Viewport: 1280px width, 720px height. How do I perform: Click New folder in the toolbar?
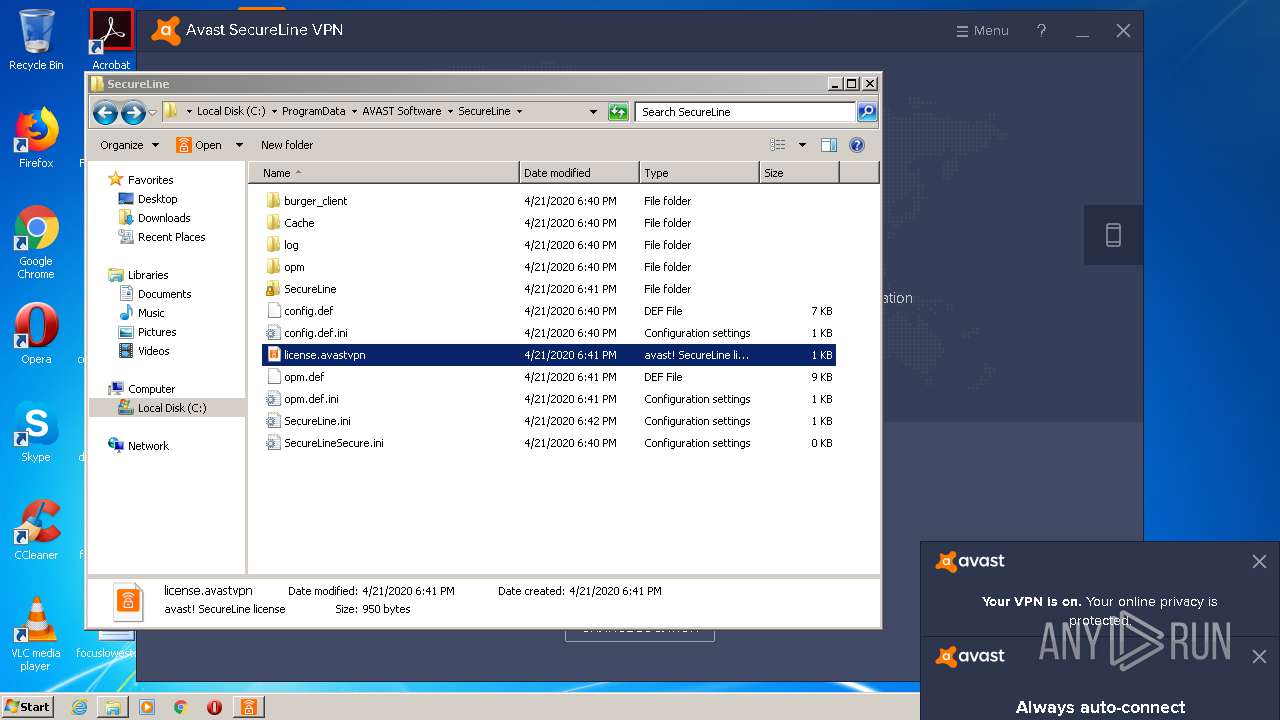(287, 145)
